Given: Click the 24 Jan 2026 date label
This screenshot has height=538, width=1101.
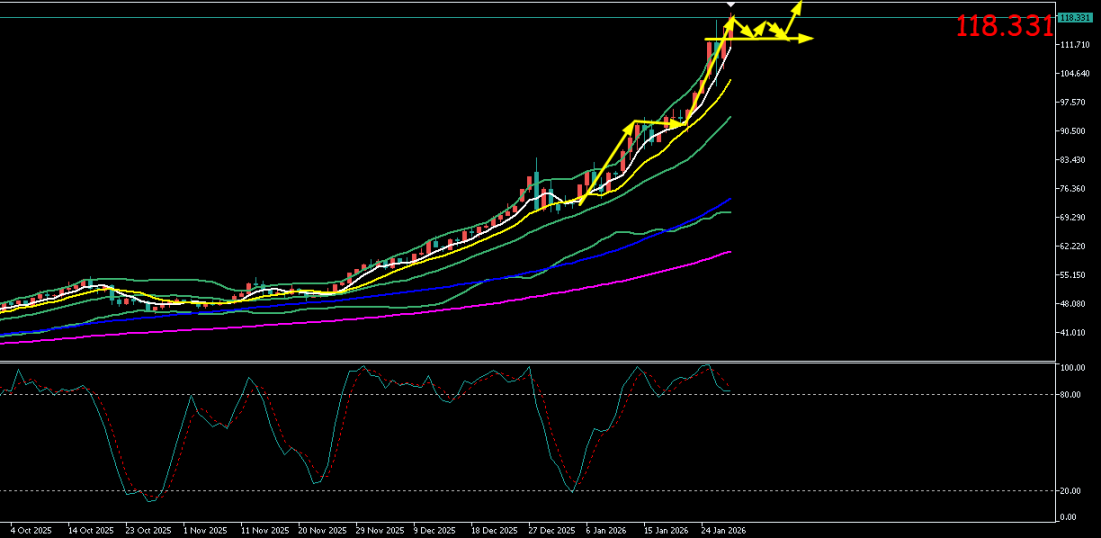Looking at the screenshot, I should coord(722,530).
